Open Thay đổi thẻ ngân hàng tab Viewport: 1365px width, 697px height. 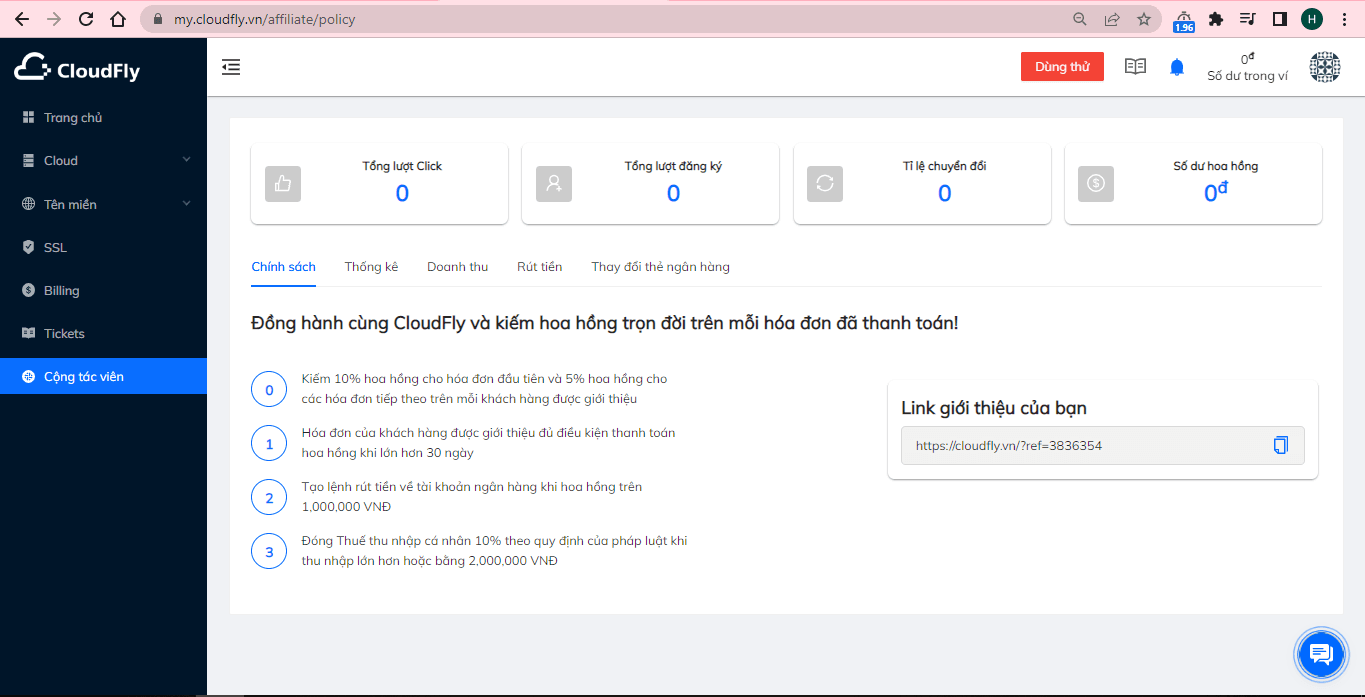[660, 267]
